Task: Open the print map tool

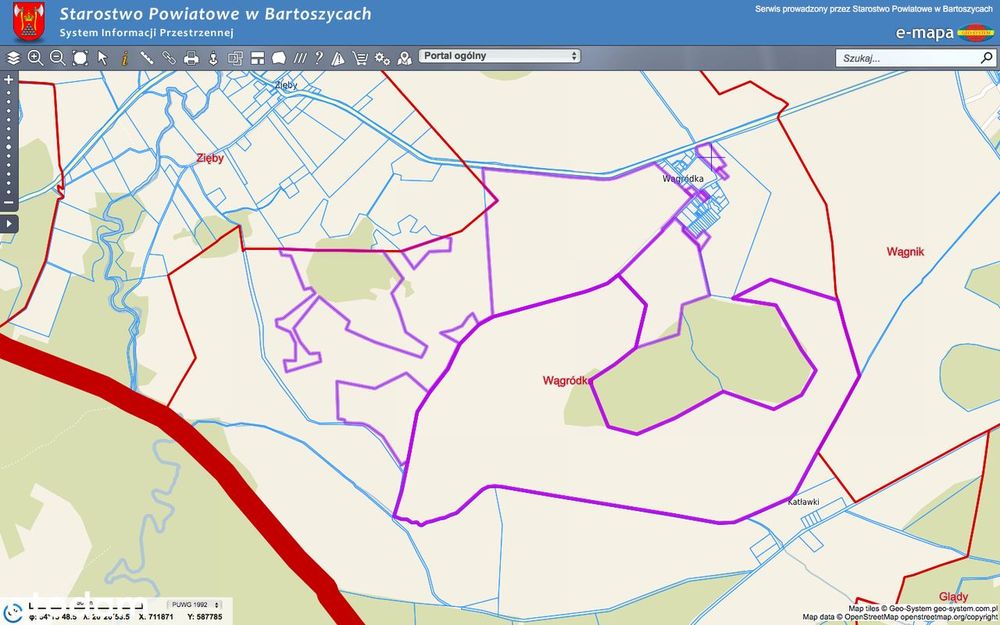Action: click(x=191, y=59)
